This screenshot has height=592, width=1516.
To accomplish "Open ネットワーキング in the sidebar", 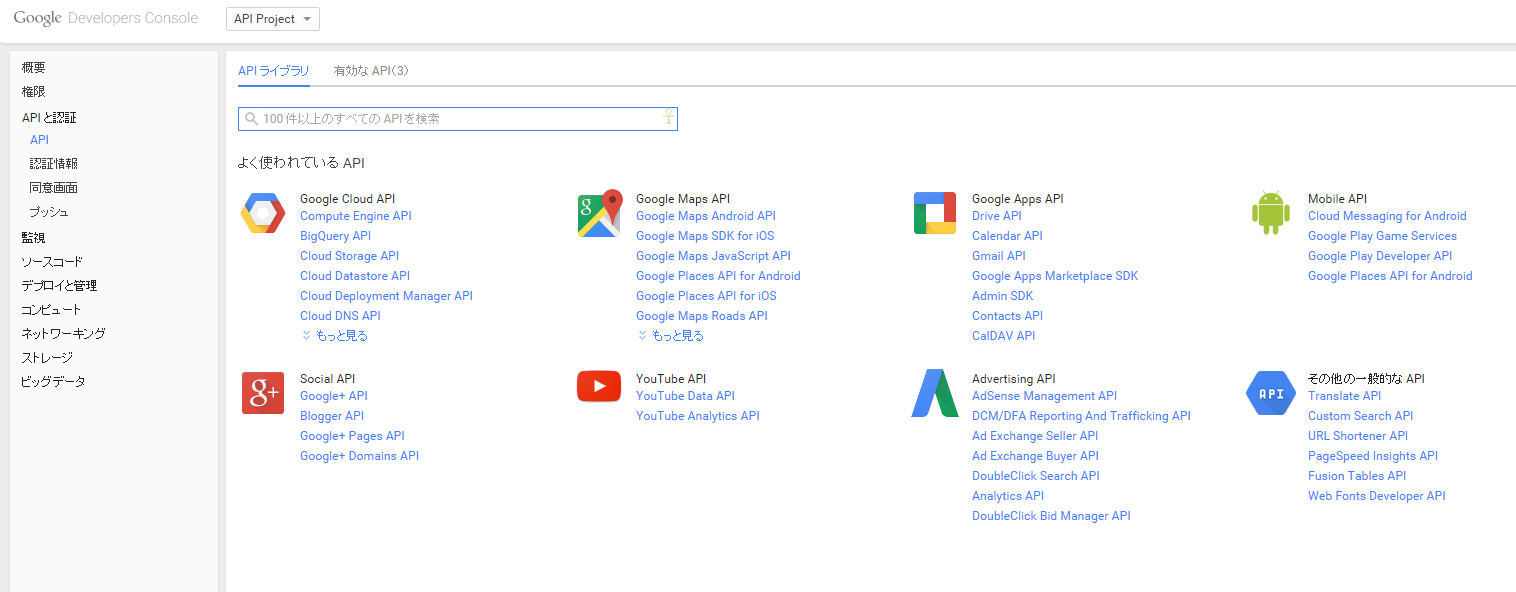I will pos(63,334).
